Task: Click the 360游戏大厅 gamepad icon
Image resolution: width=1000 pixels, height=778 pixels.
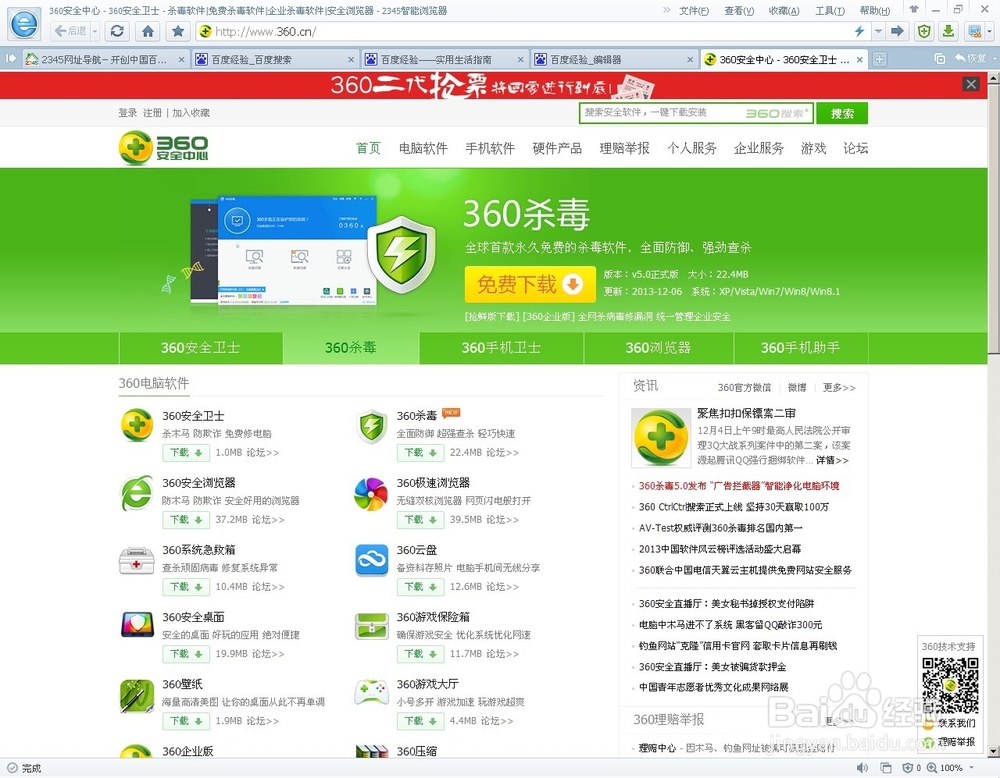Action: (x=372, y=692)
